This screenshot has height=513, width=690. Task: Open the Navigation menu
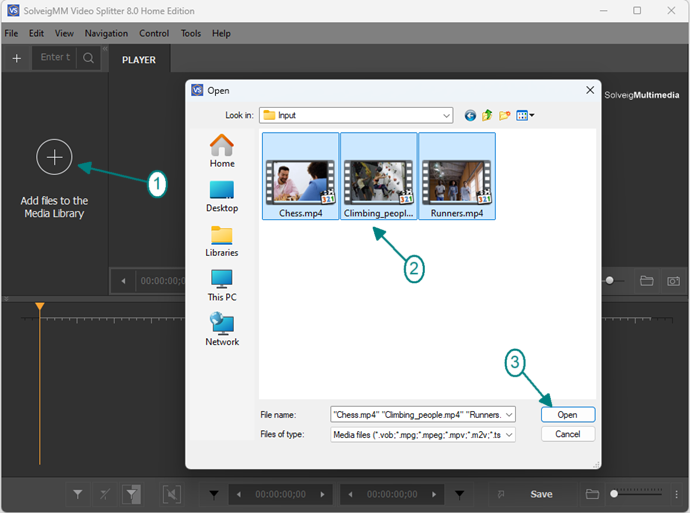coord(106,33)
